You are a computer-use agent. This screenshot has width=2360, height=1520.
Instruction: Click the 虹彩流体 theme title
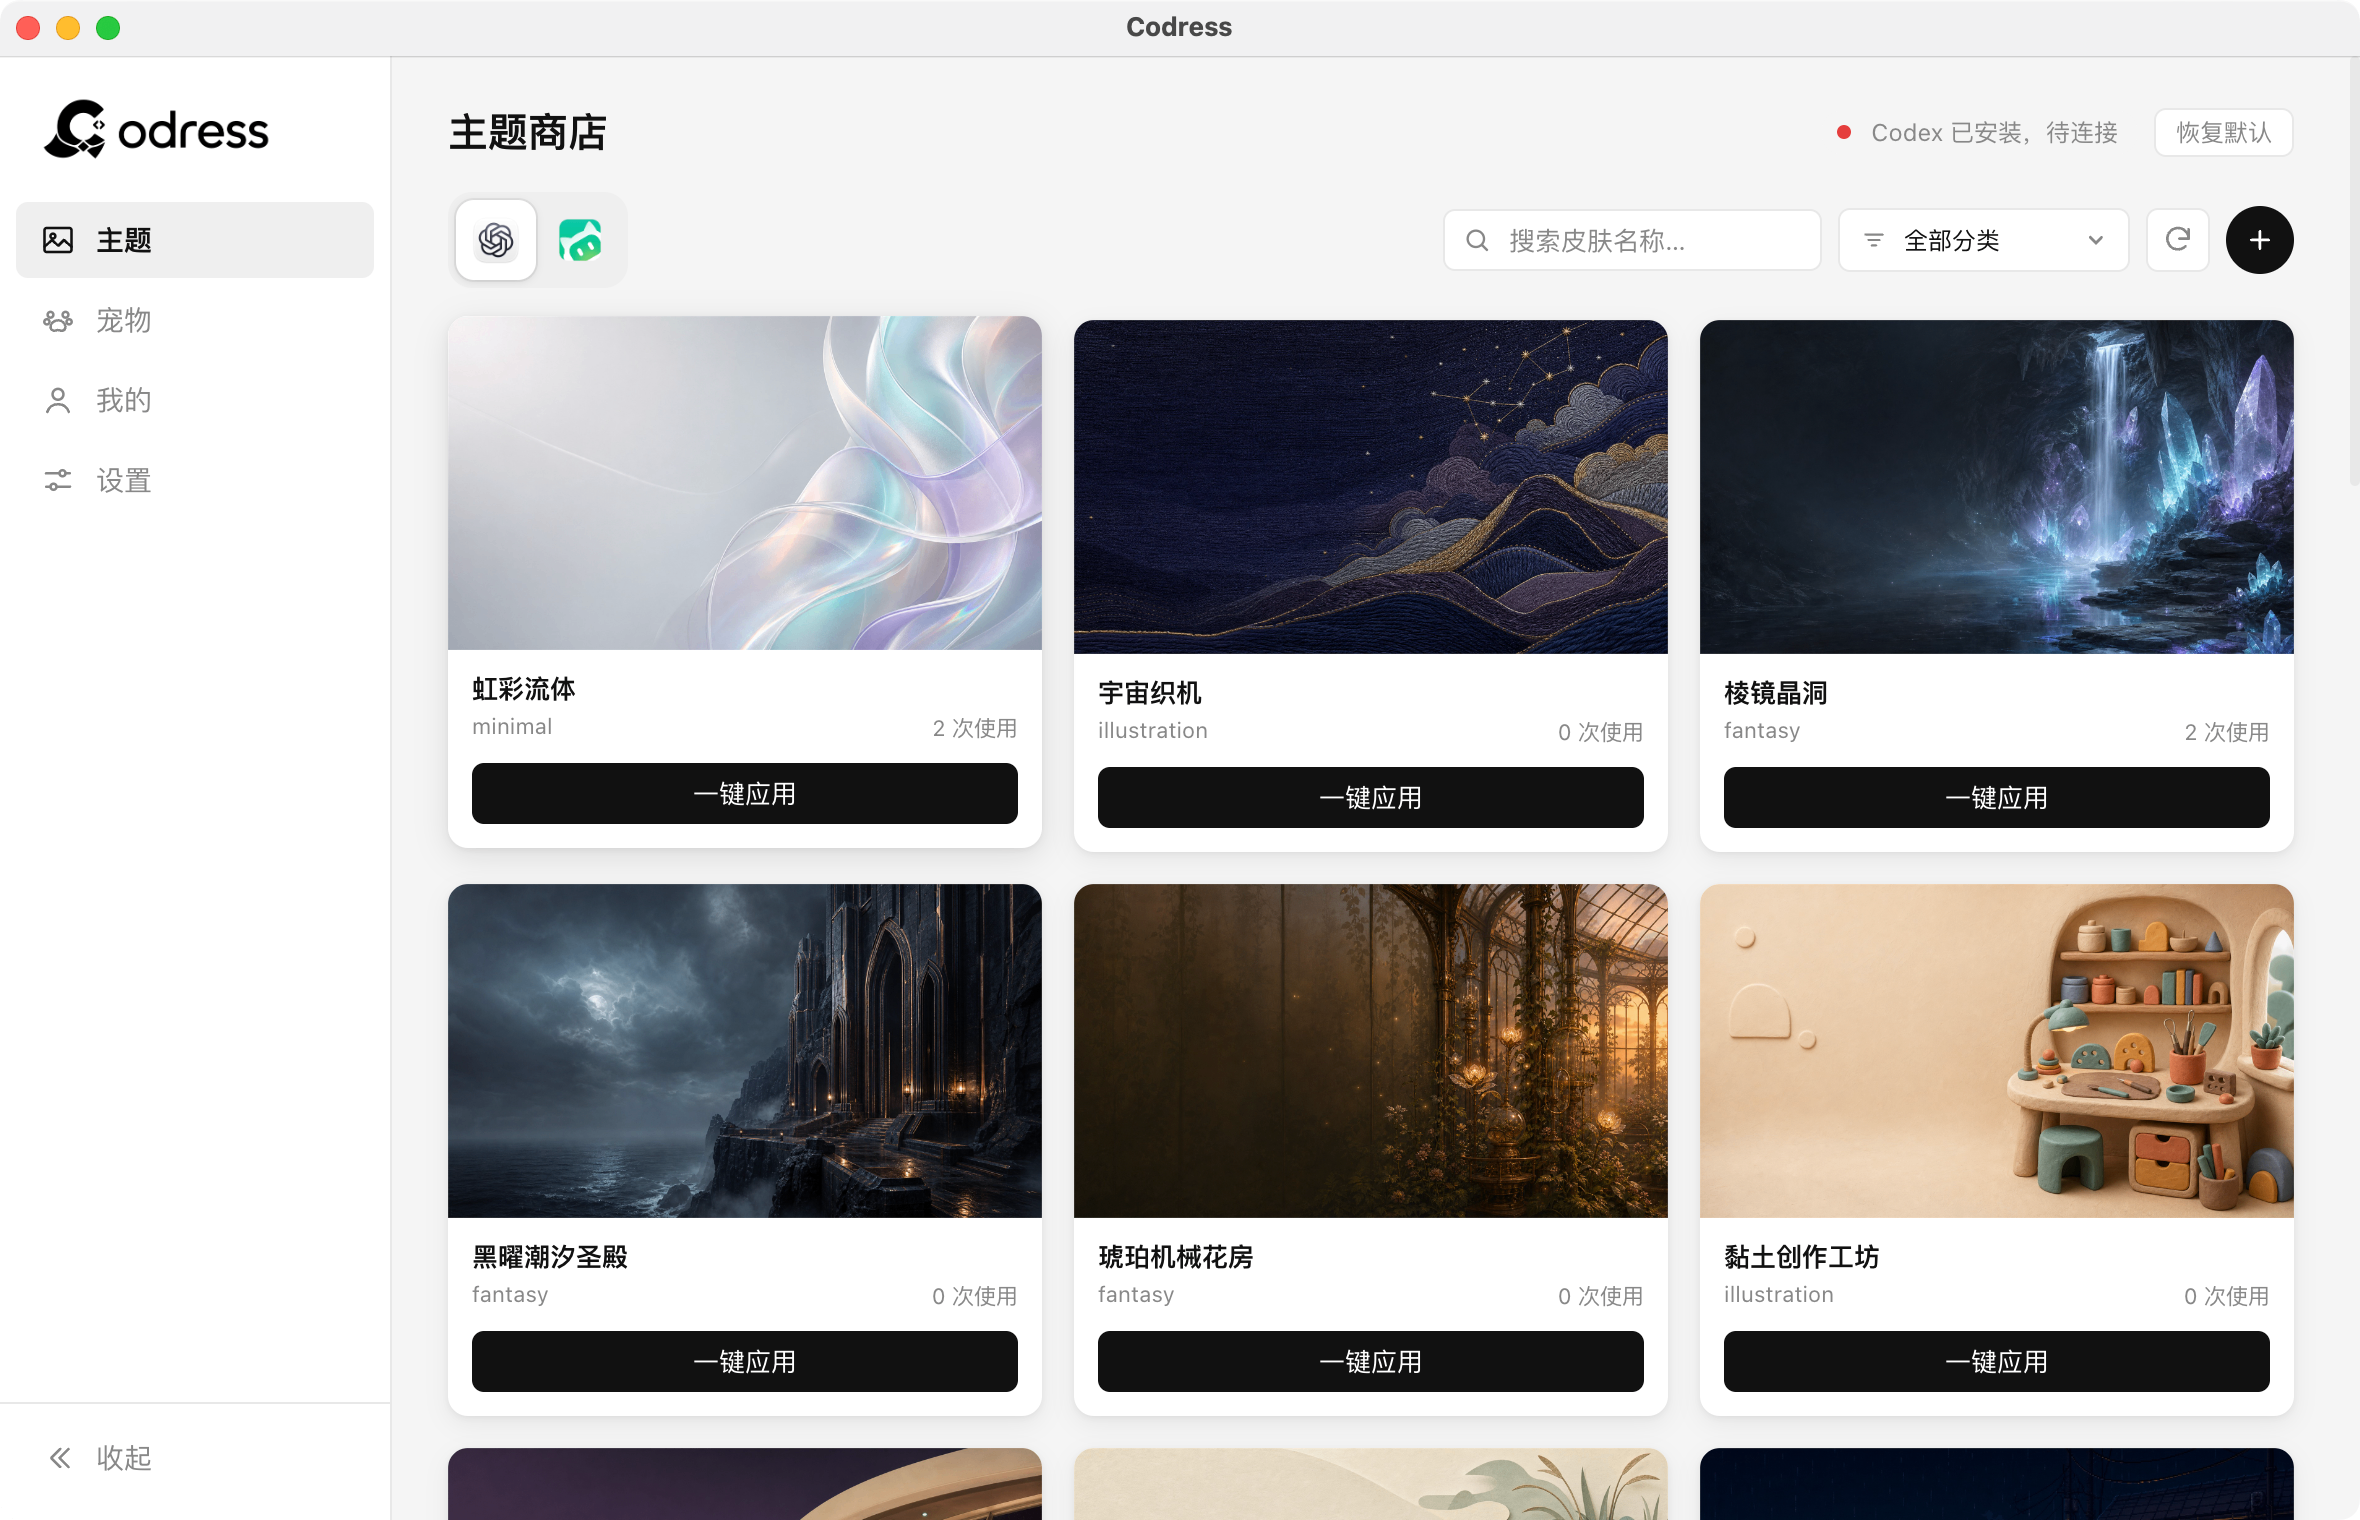coord(524,689)
